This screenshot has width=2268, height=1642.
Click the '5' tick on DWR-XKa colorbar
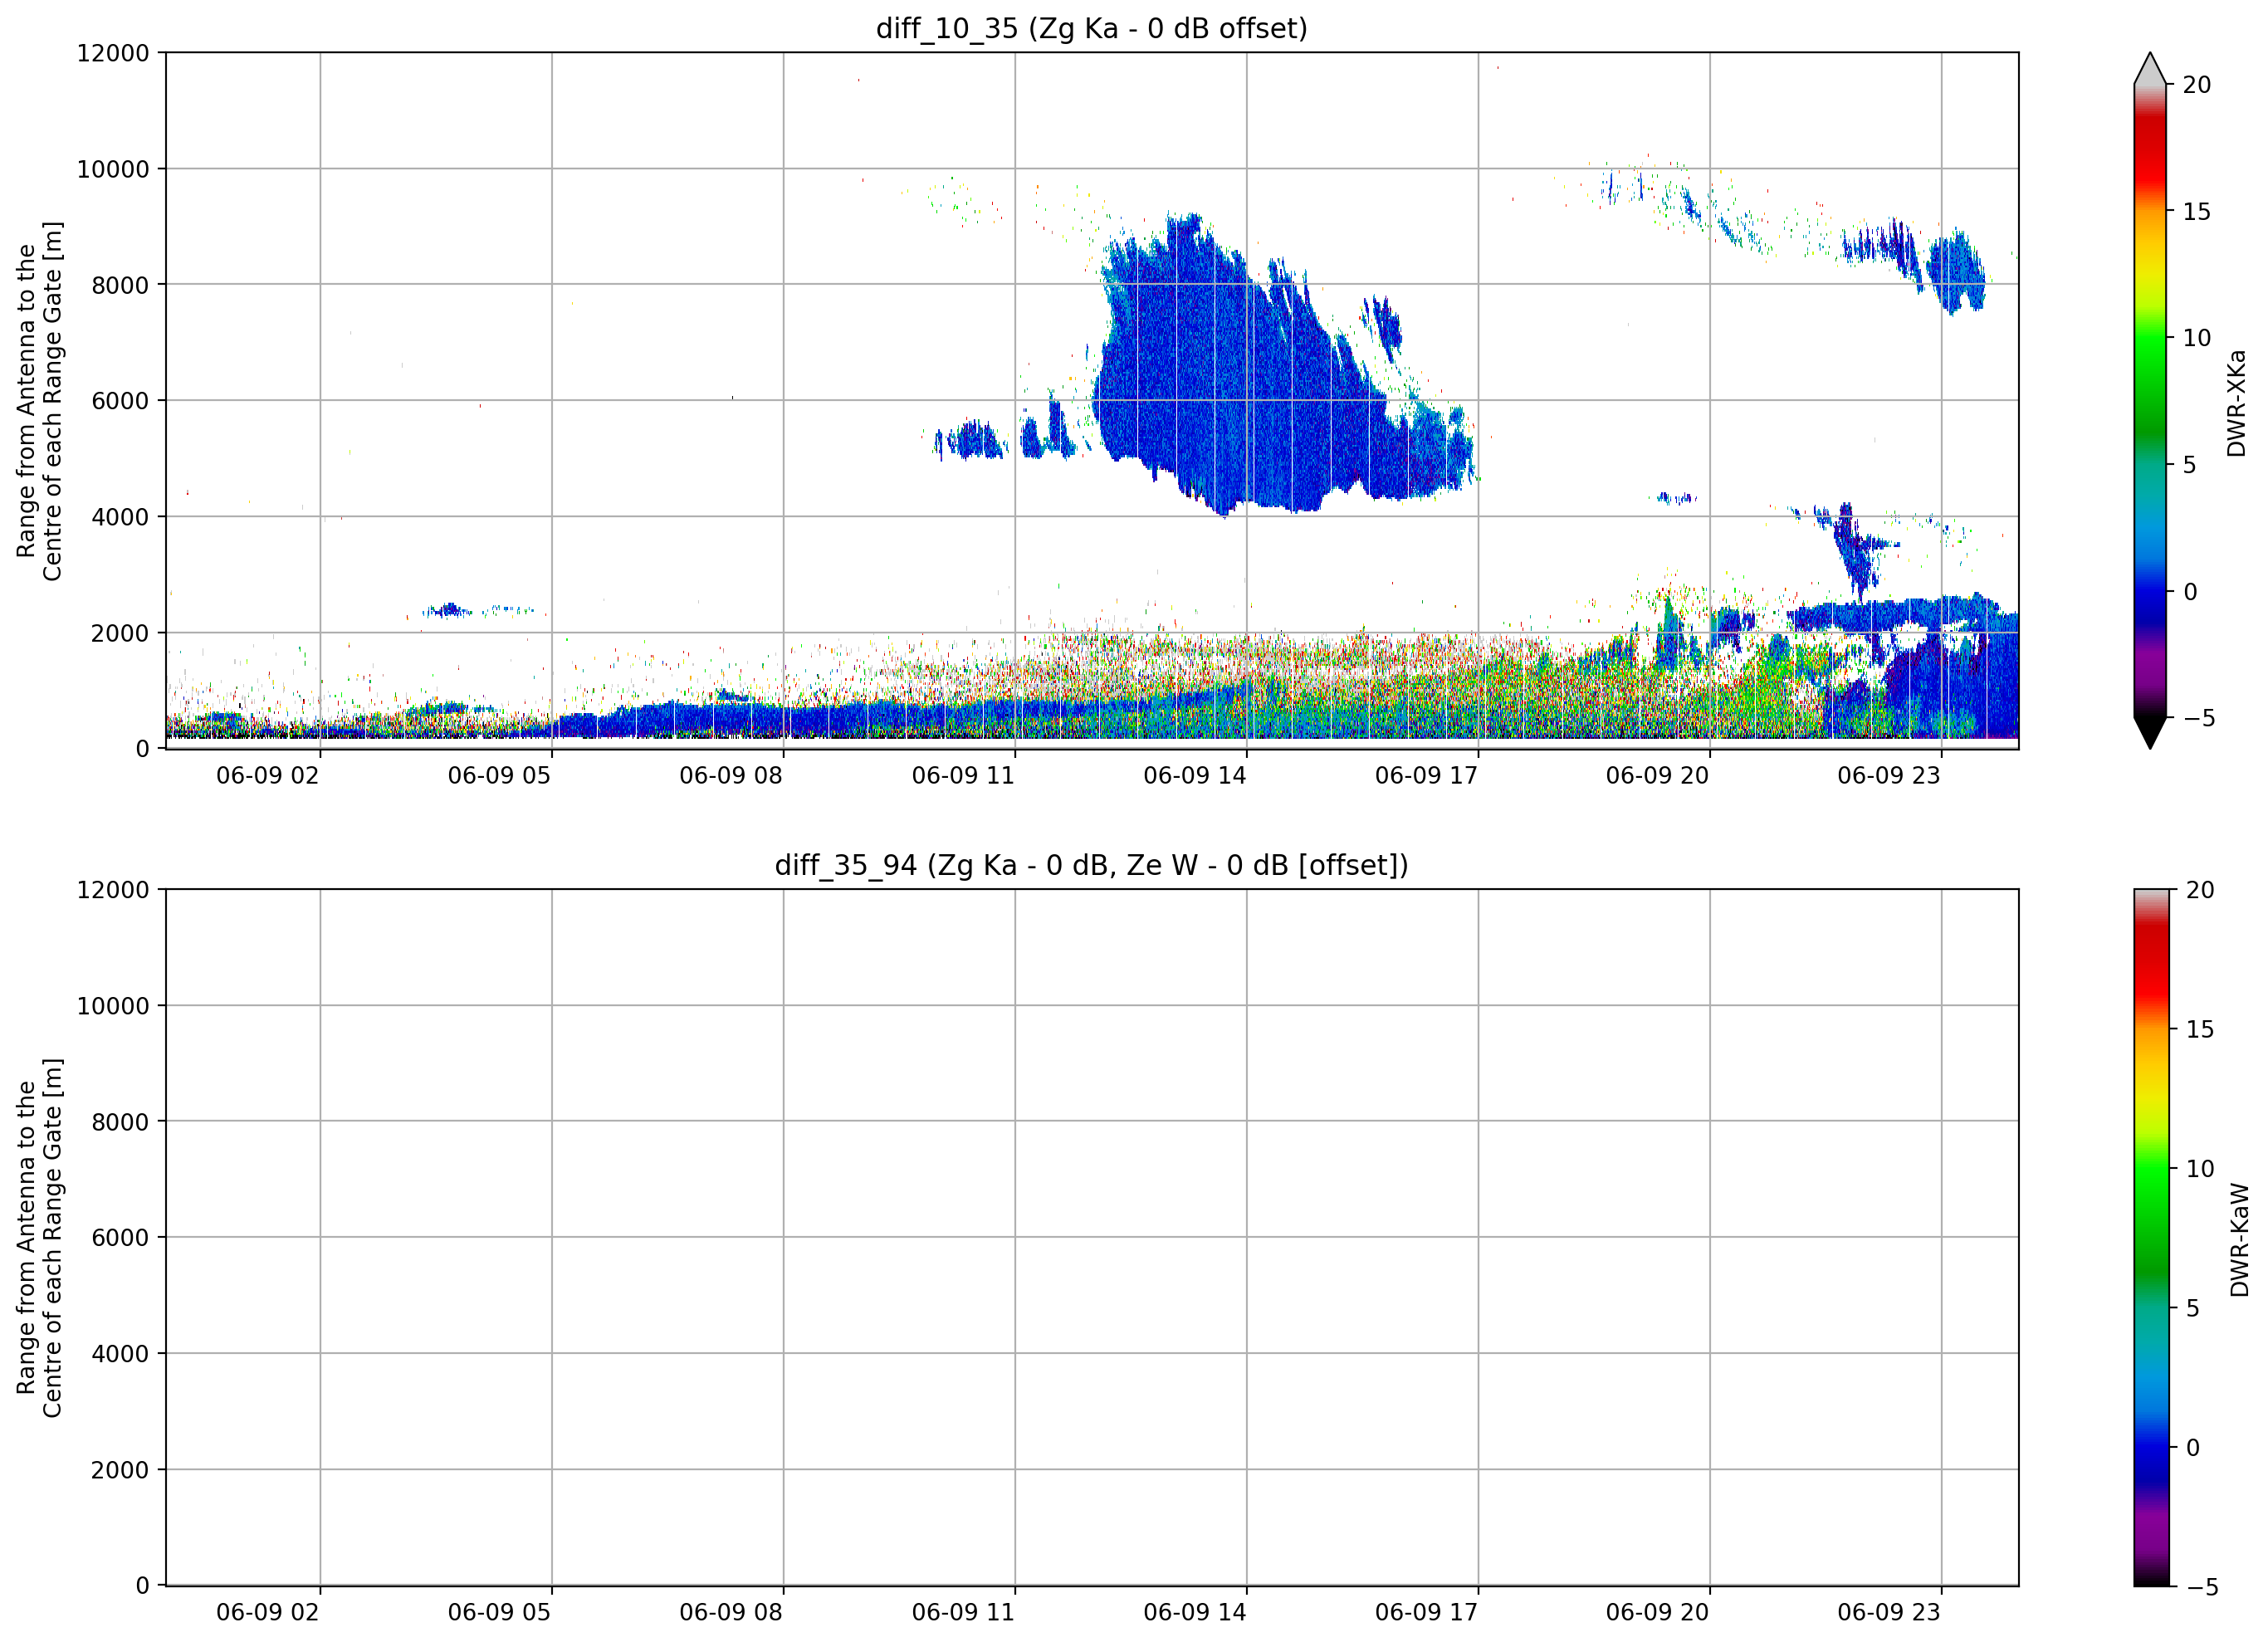[2190, 465]
